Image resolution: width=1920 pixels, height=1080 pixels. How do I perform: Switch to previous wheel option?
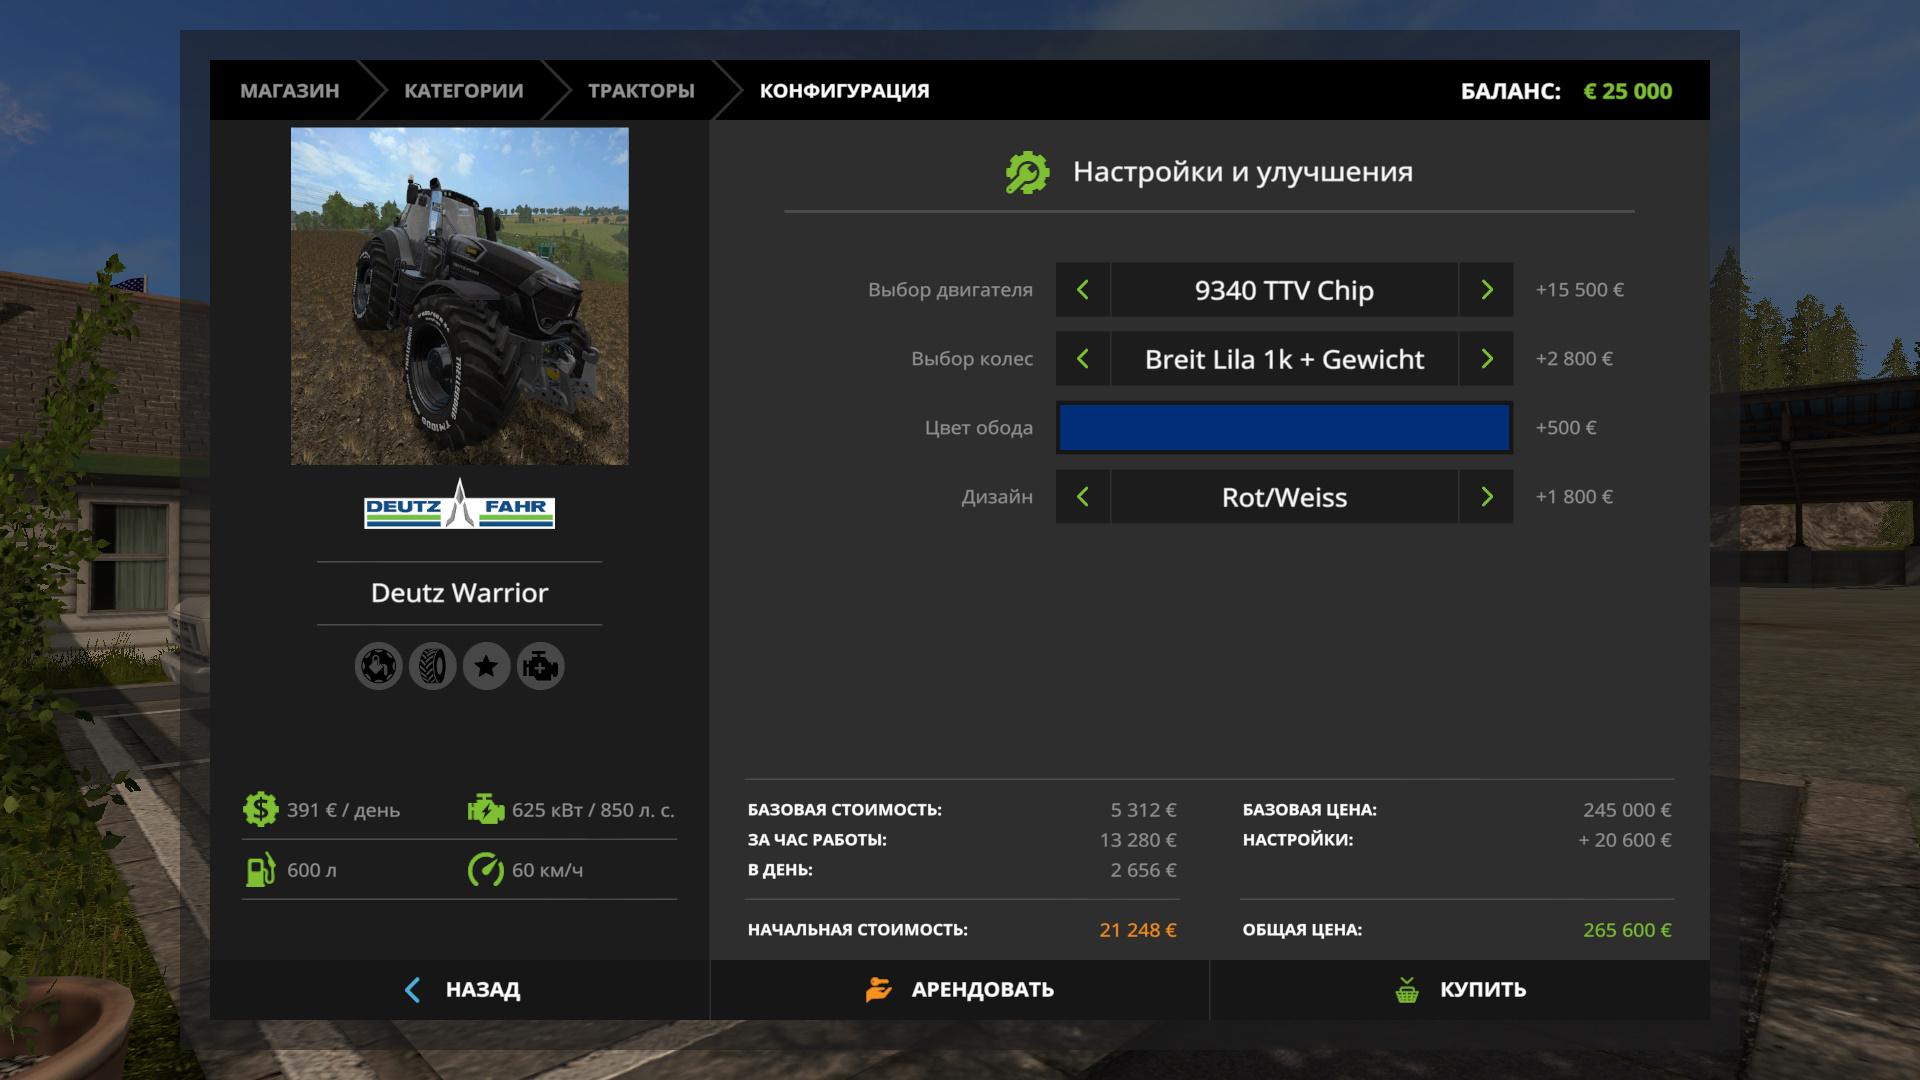click(1083, 359)
